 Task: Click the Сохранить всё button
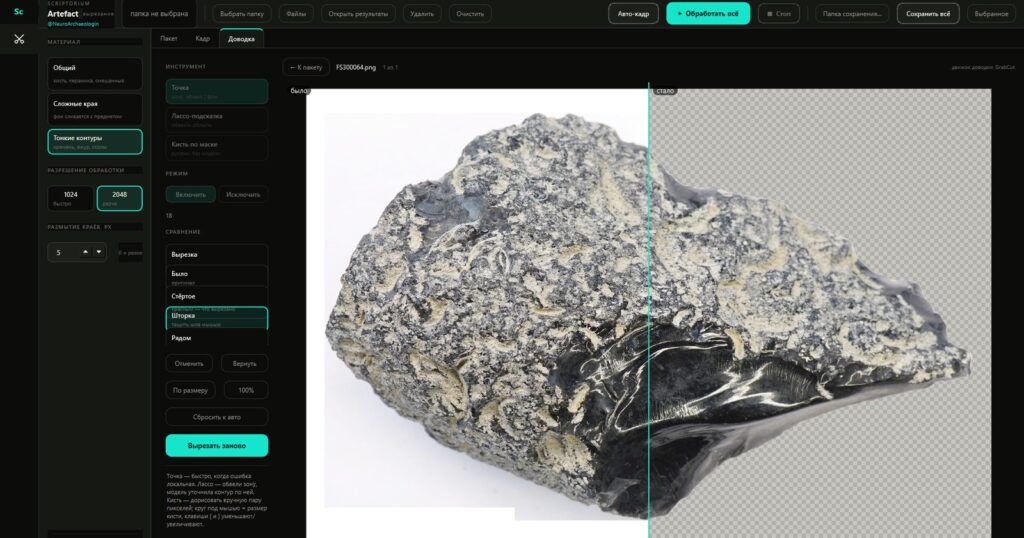coord(928,14)
